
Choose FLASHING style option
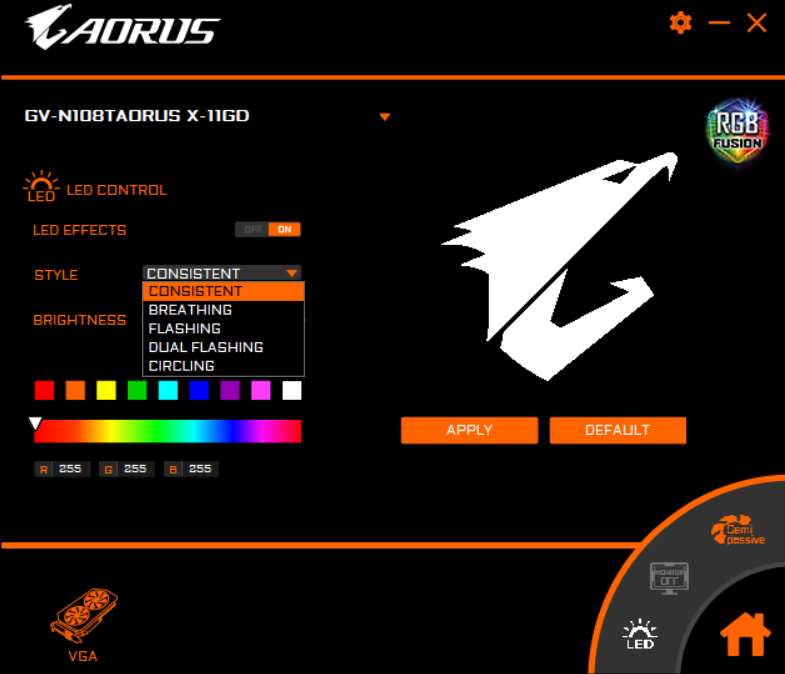pyautogui.click(x=223, y=328)
